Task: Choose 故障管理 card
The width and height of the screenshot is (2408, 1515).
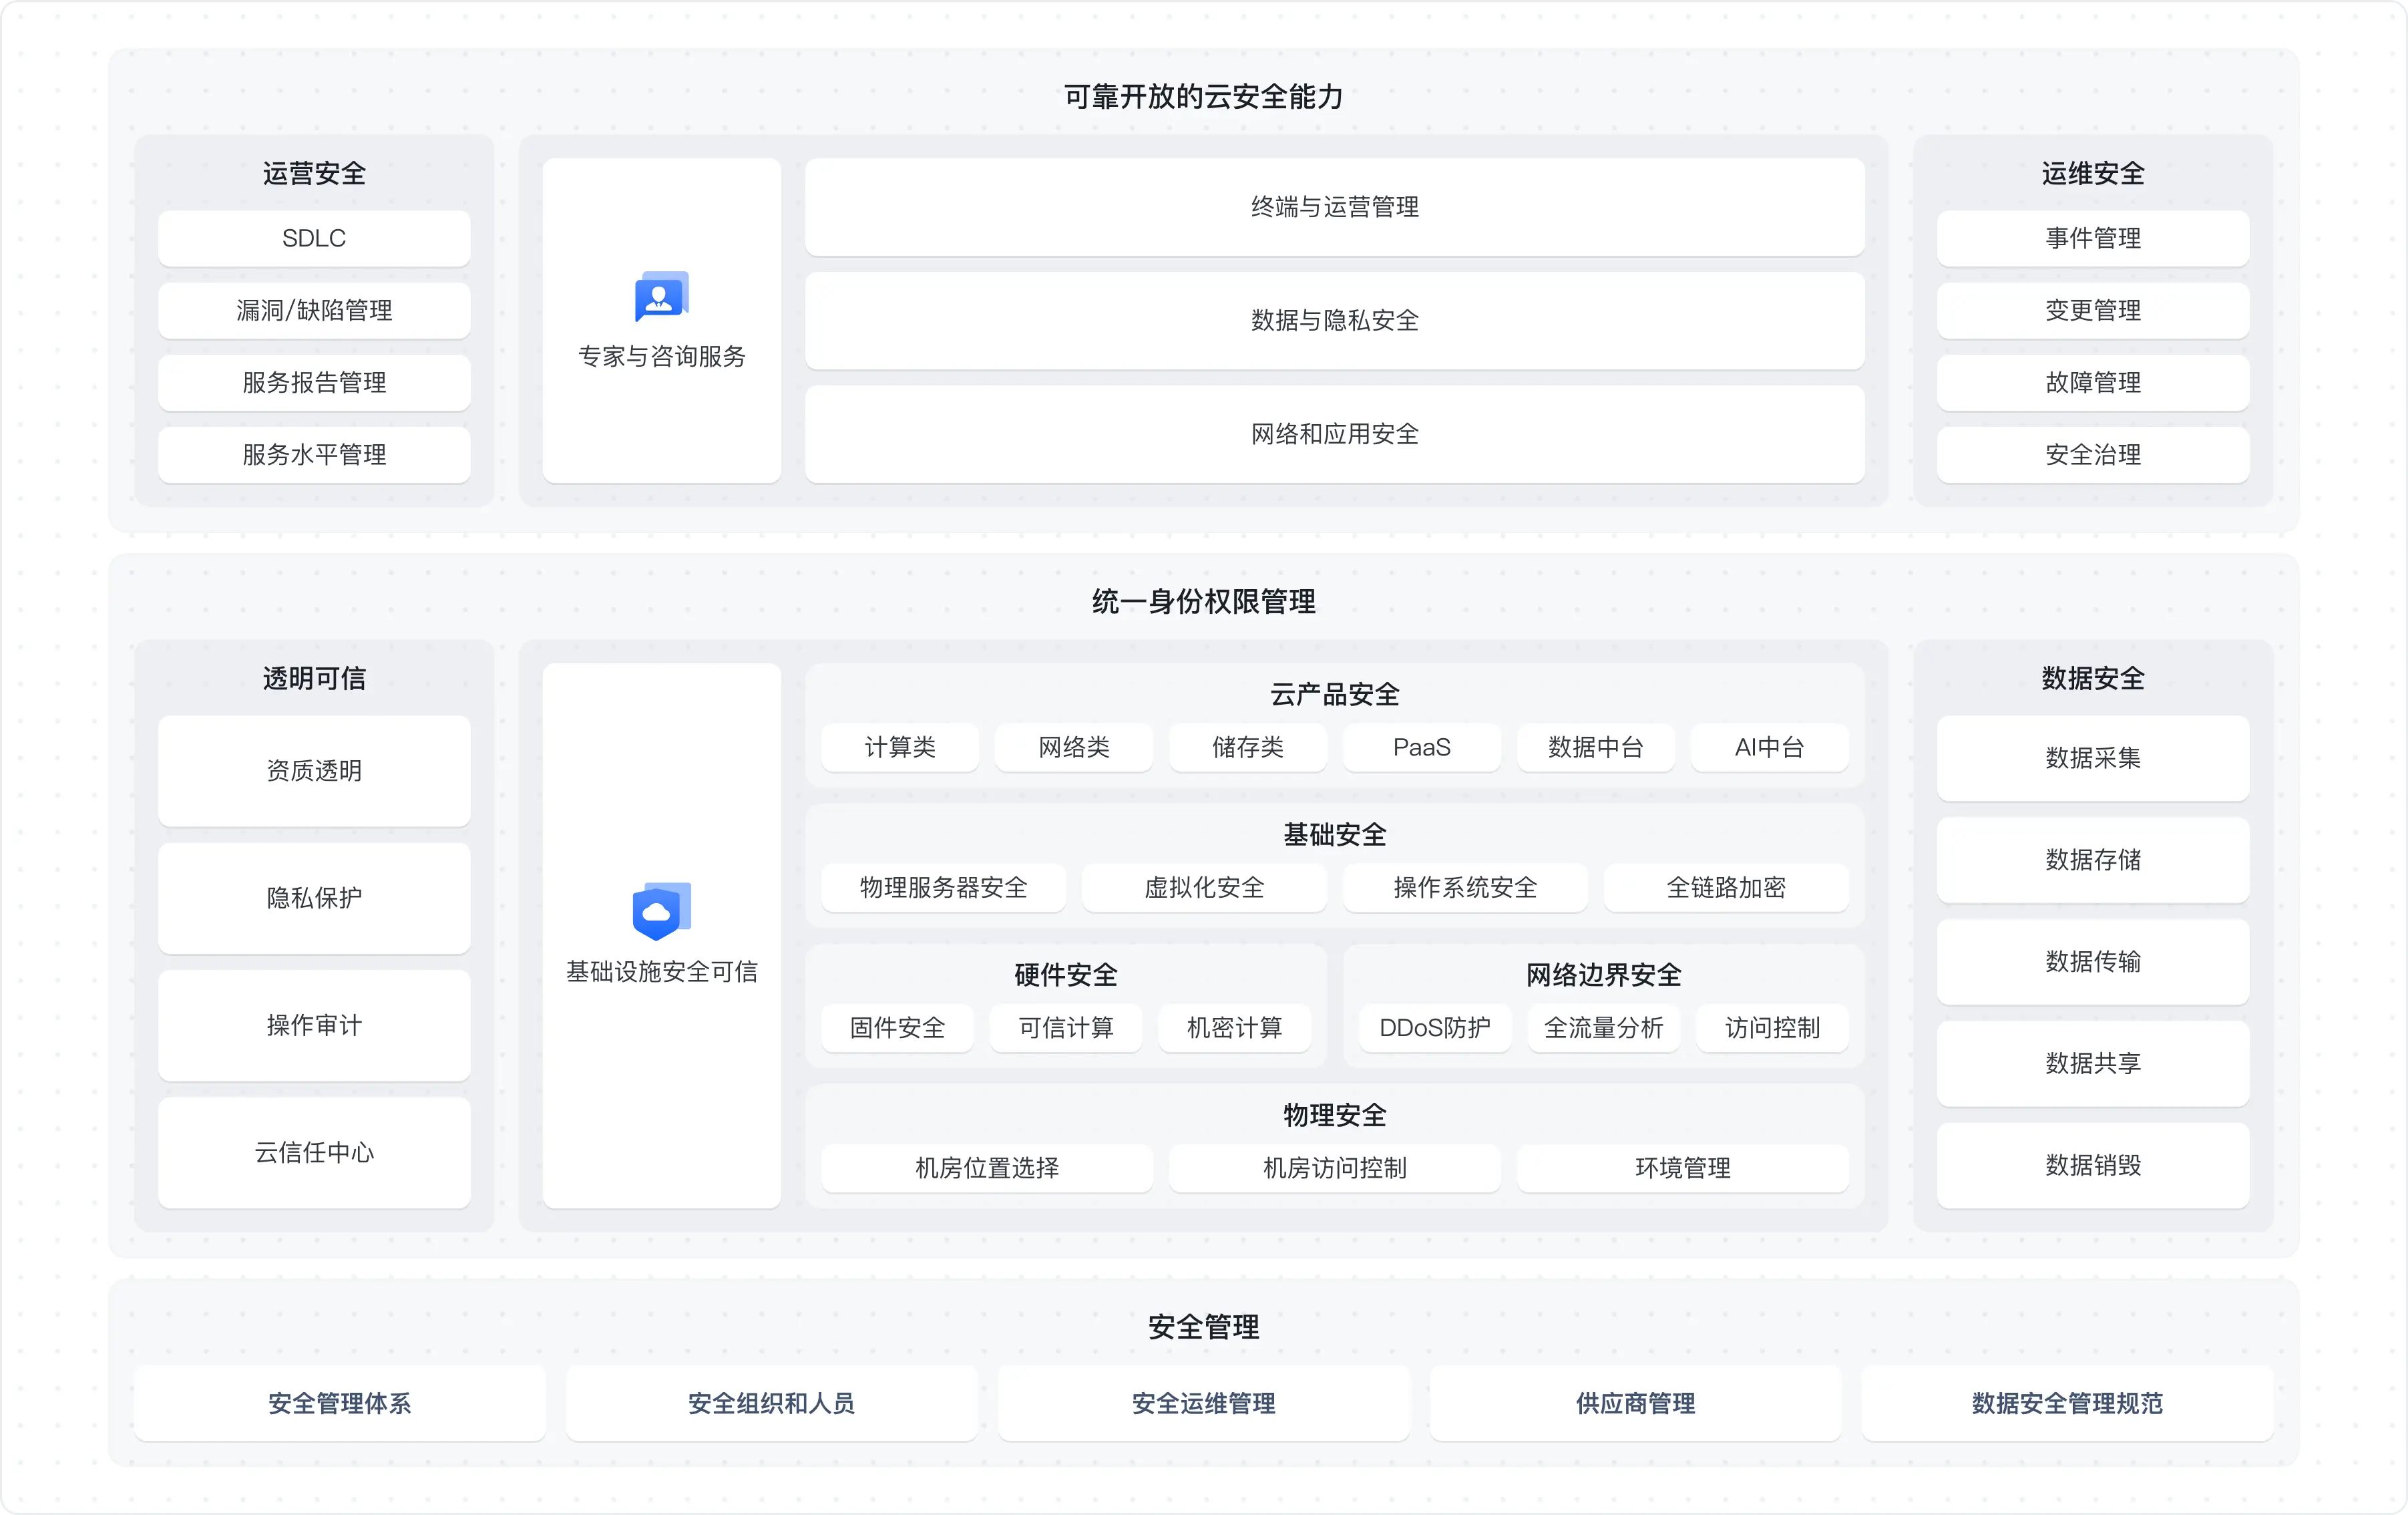Action: tap(2093, 382)
